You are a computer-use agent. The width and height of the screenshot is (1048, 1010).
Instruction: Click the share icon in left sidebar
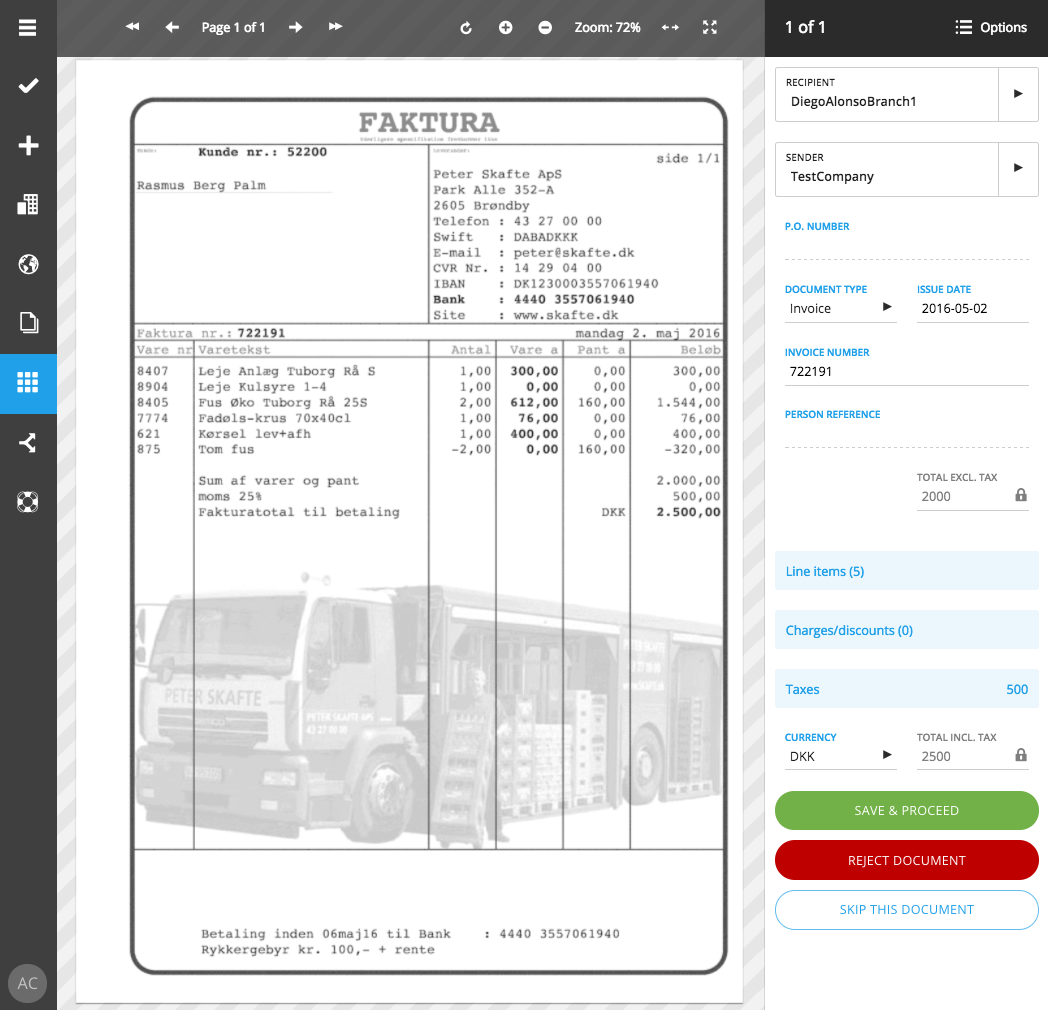(x=28, y=442)
